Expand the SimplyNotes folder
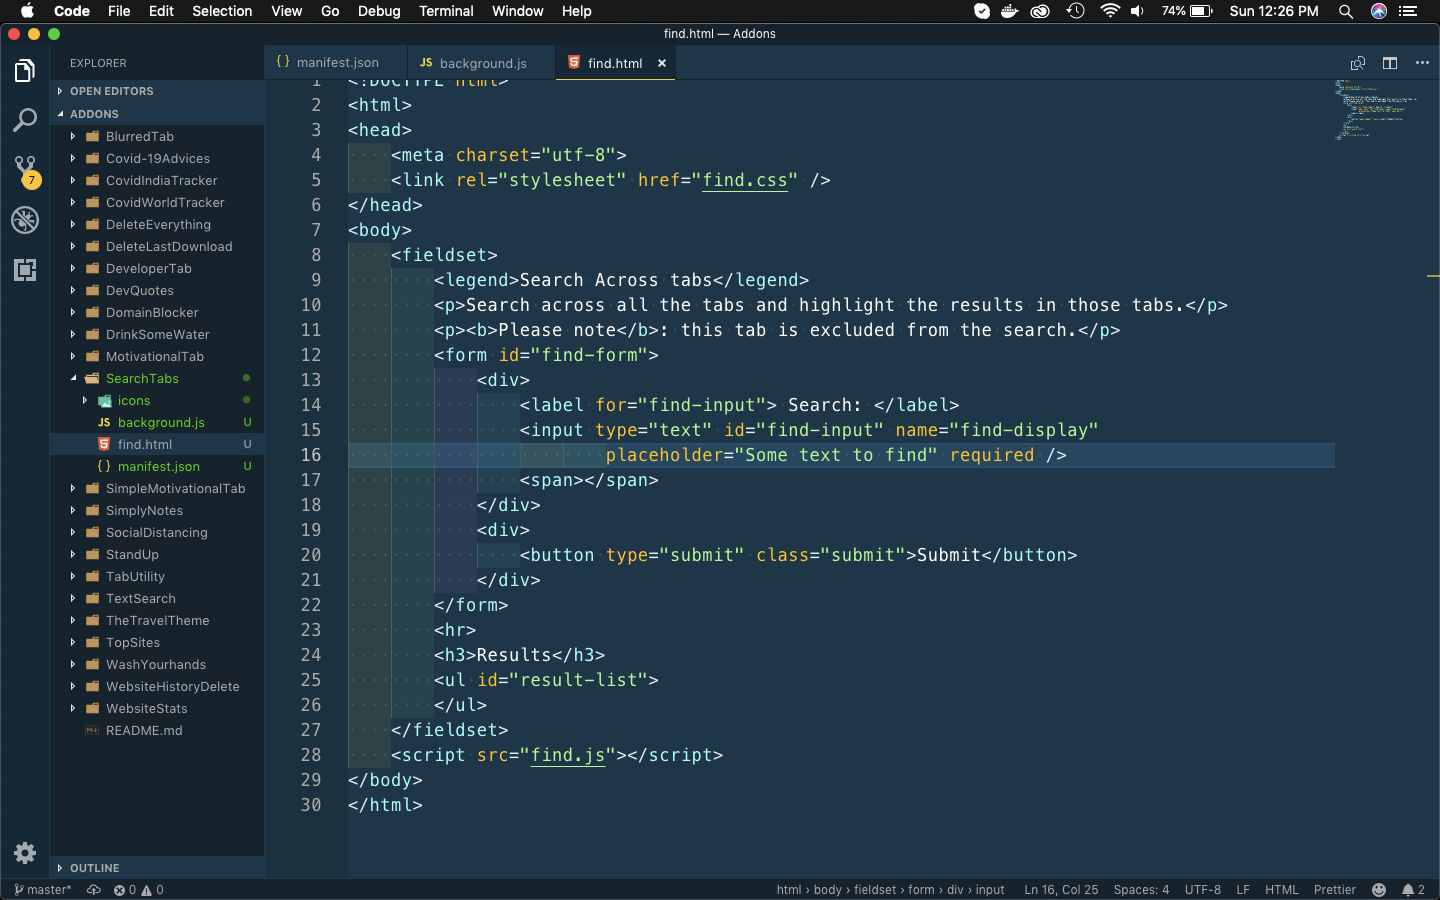This screenshot has width=1440, height=900. tap(157, 510)
